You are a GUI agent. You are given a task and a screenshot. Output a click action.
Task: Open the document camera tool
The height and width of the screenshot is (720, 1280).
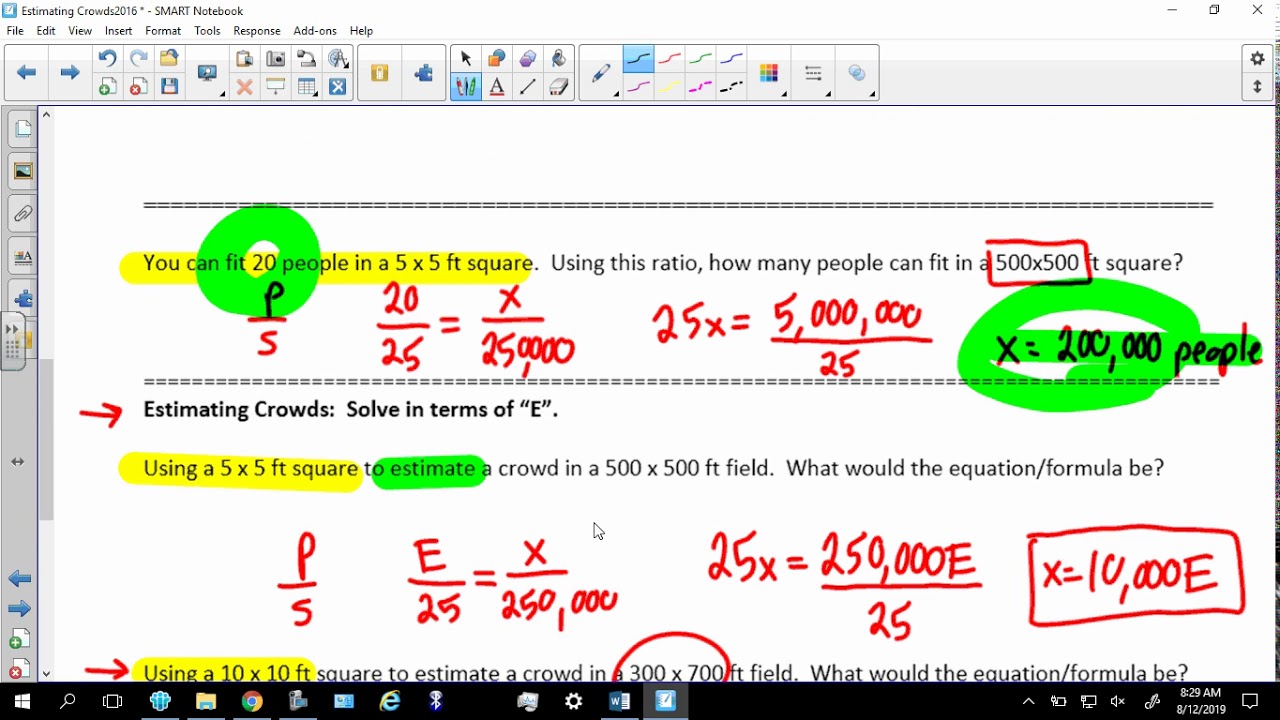pos(307,59)
